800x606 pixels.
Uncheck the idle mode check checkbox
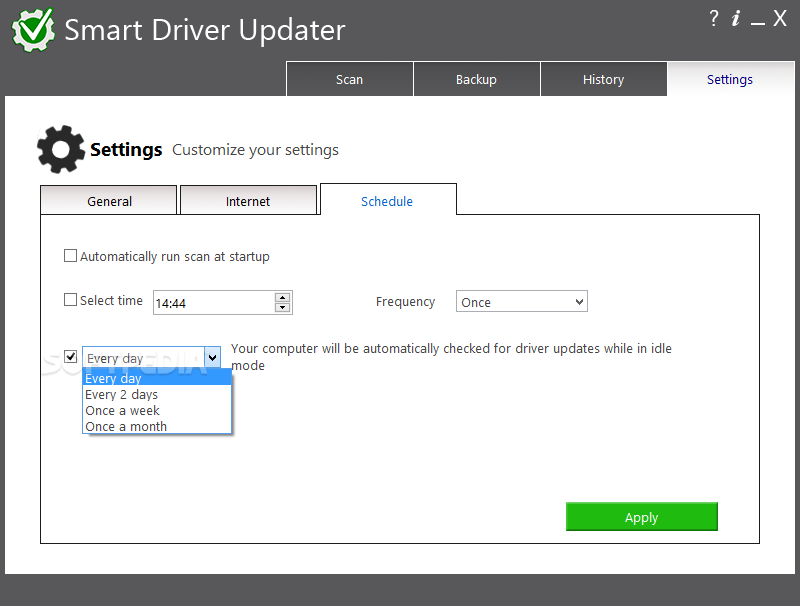point(70,356)
